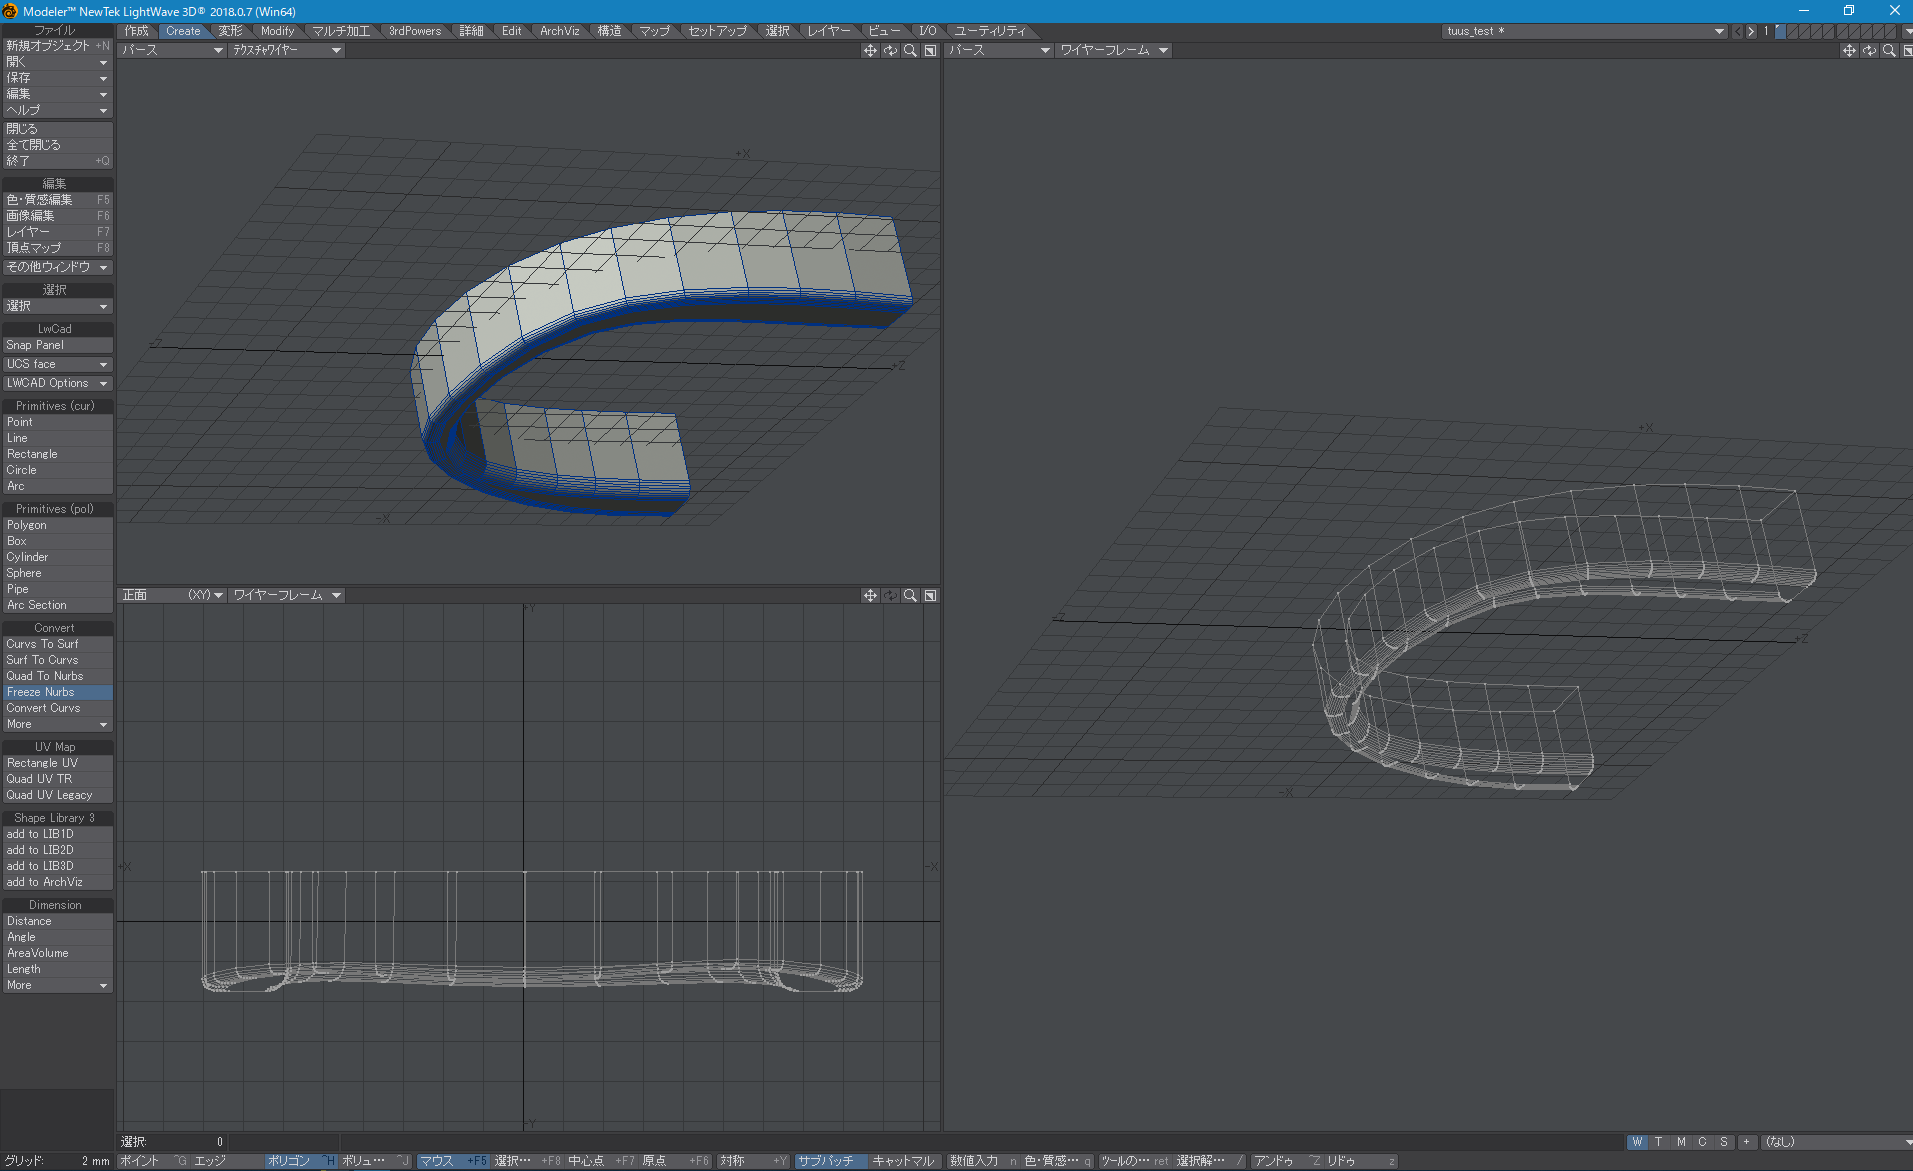Open the Modify tab
This screenshot has width=1913, height=1171.
pos(277,31)
